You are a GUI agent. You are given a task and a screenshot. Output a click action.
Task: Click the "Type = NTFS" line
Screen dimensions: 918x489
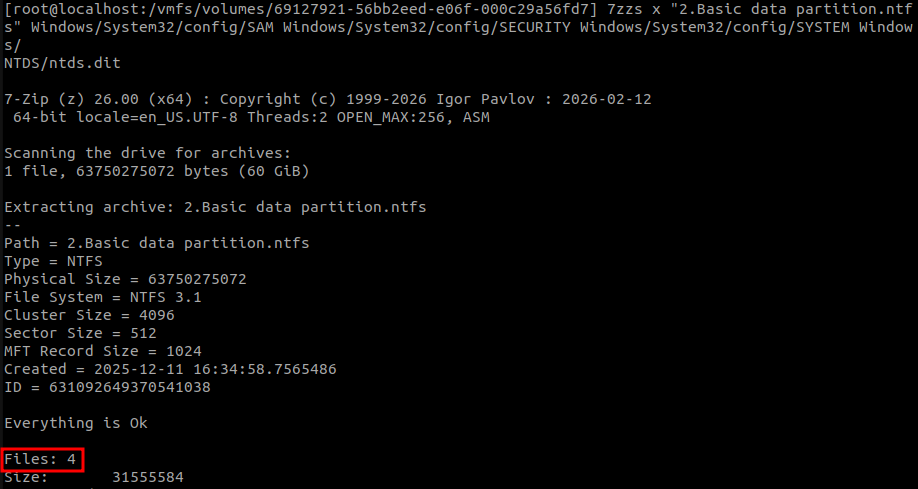[53, 261]
